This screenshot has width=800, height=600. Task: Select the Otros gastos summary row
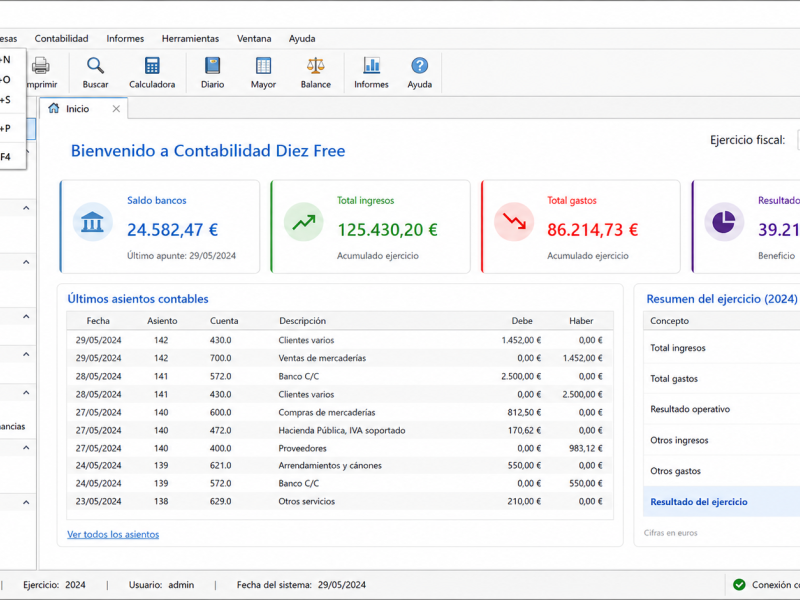722,471
